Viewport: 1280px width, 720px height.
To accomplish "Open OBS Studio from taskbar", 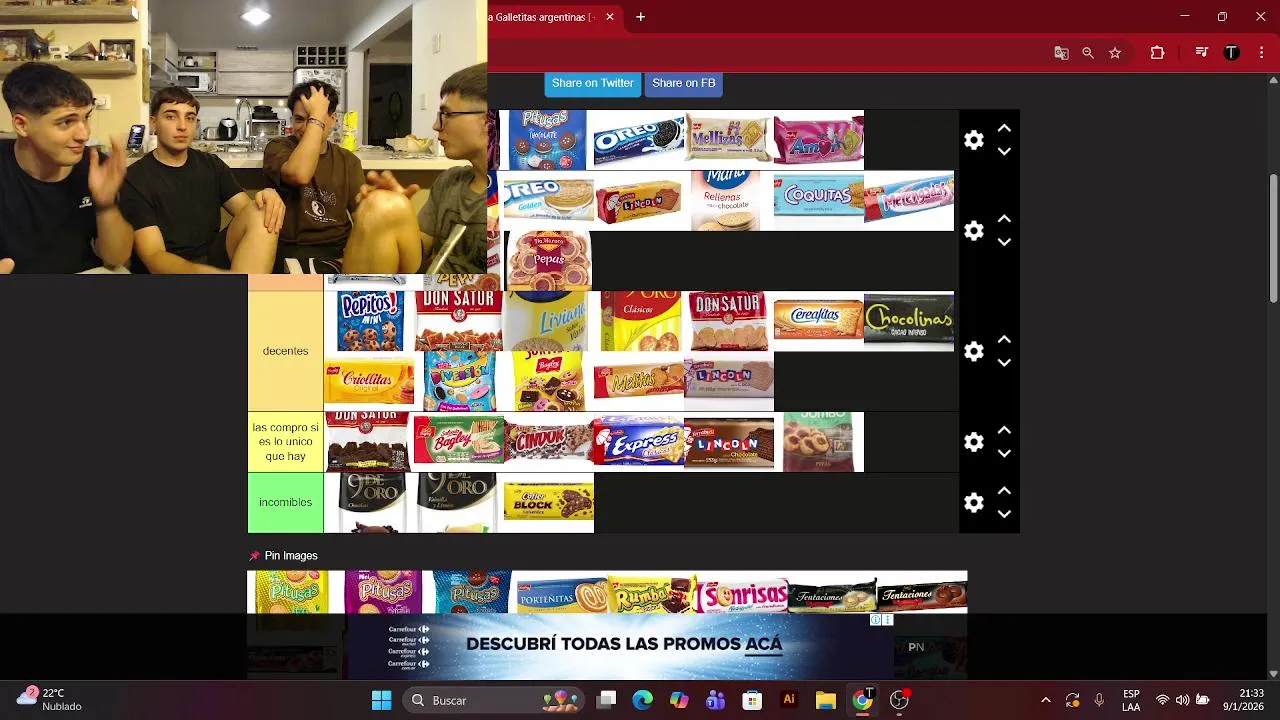I will click(899, 700).
